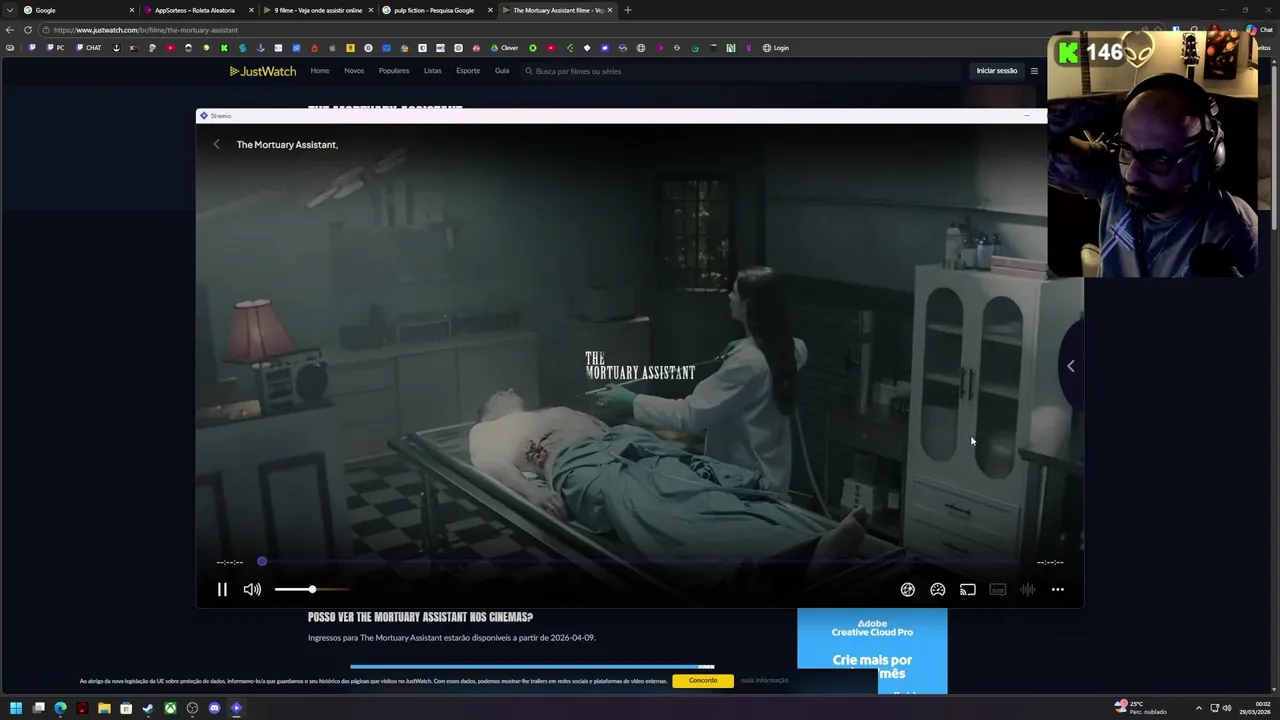This screenshot has width=1280, height=720.
Task: Close the pulp fiction tab
Action: [x=490, y=10]
